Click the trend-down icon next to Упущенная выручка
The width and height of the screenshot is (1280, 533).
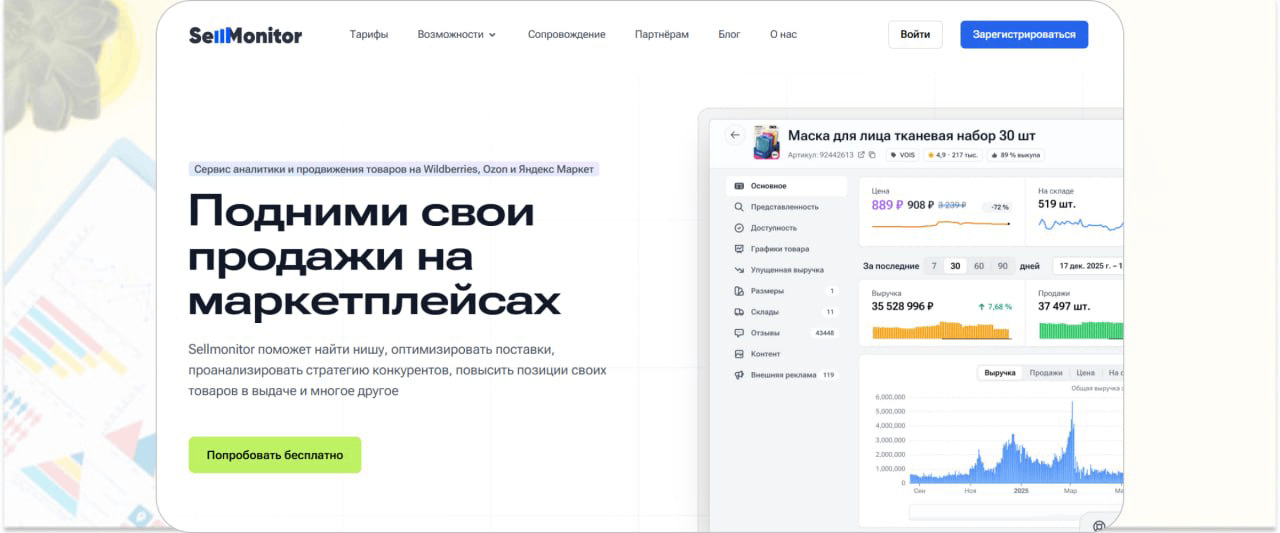click(739, 270)
